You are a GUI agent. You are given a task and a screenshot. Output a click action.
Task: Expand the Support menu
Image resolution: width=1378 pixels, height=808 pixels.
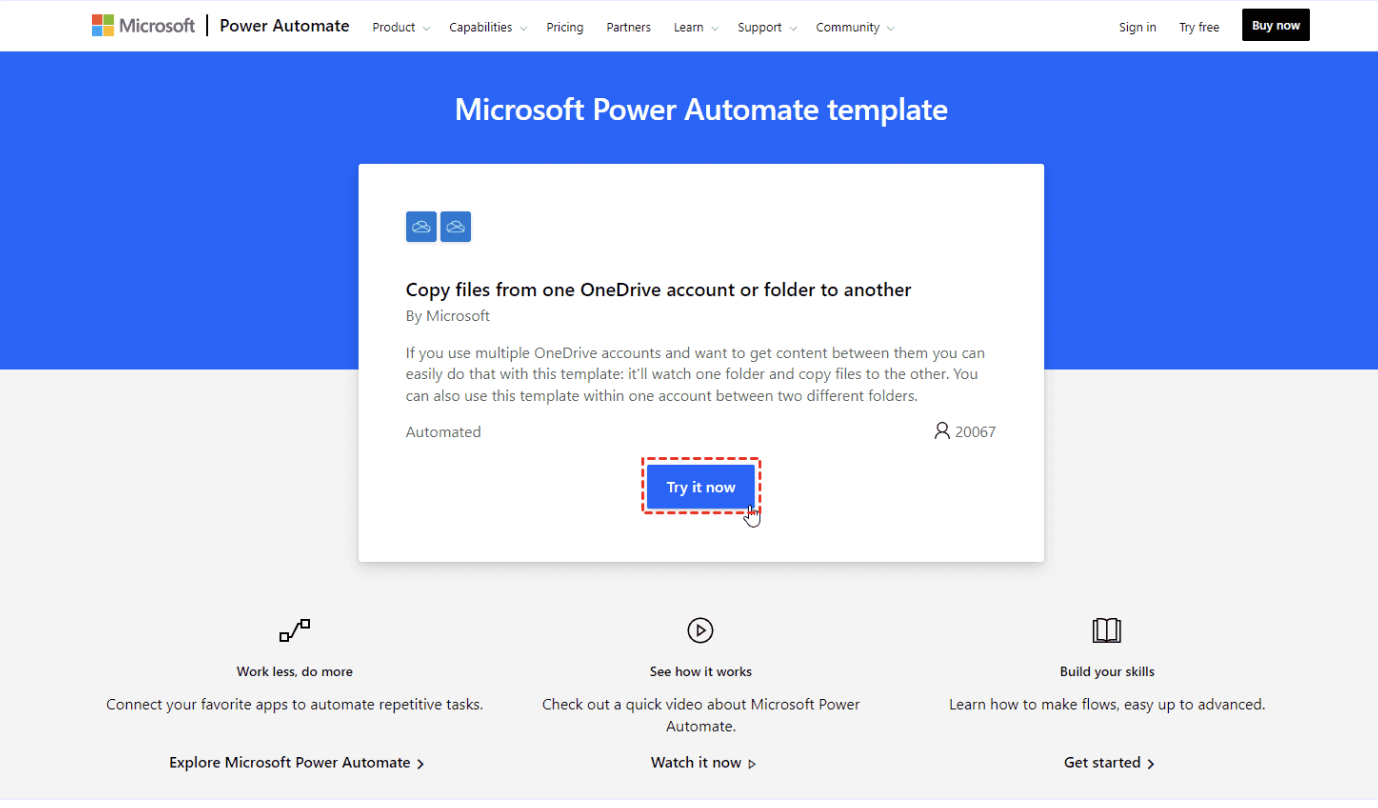click(767, 27)
